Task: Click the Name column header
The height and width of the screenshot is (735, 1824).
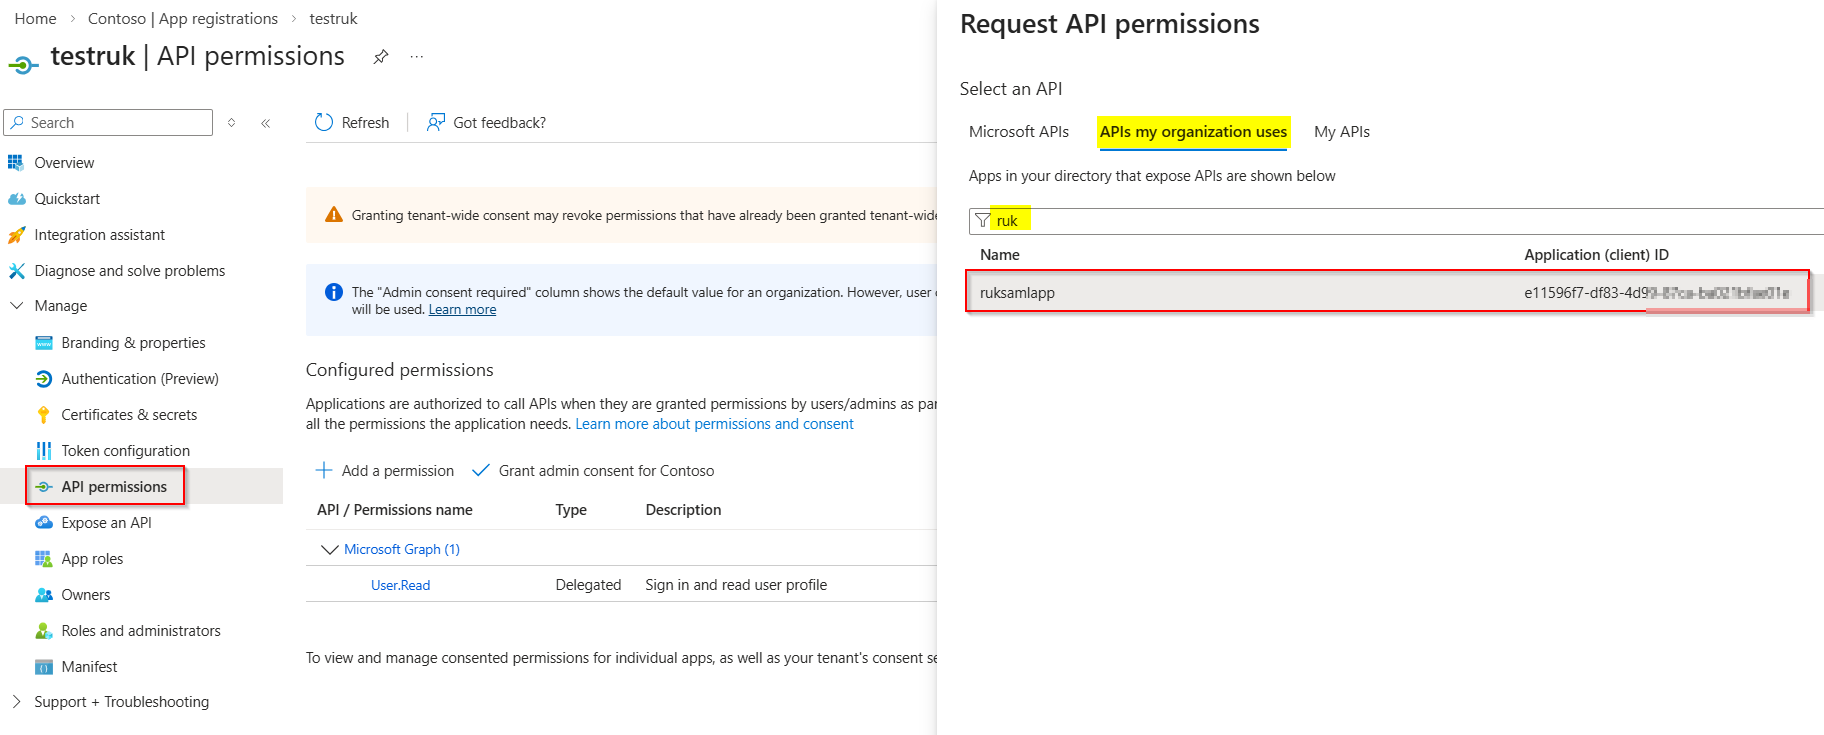Action: tap(1000, 255)
